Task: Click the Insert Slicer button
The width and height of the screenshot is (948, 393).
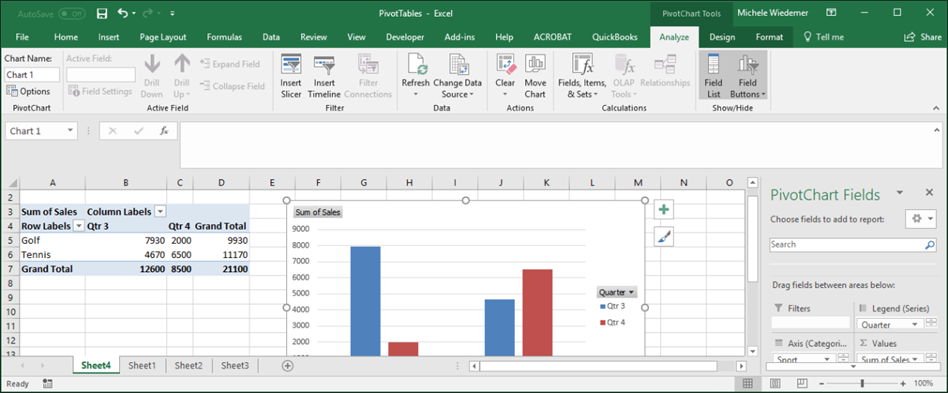Action: click(x=291, y=77)
